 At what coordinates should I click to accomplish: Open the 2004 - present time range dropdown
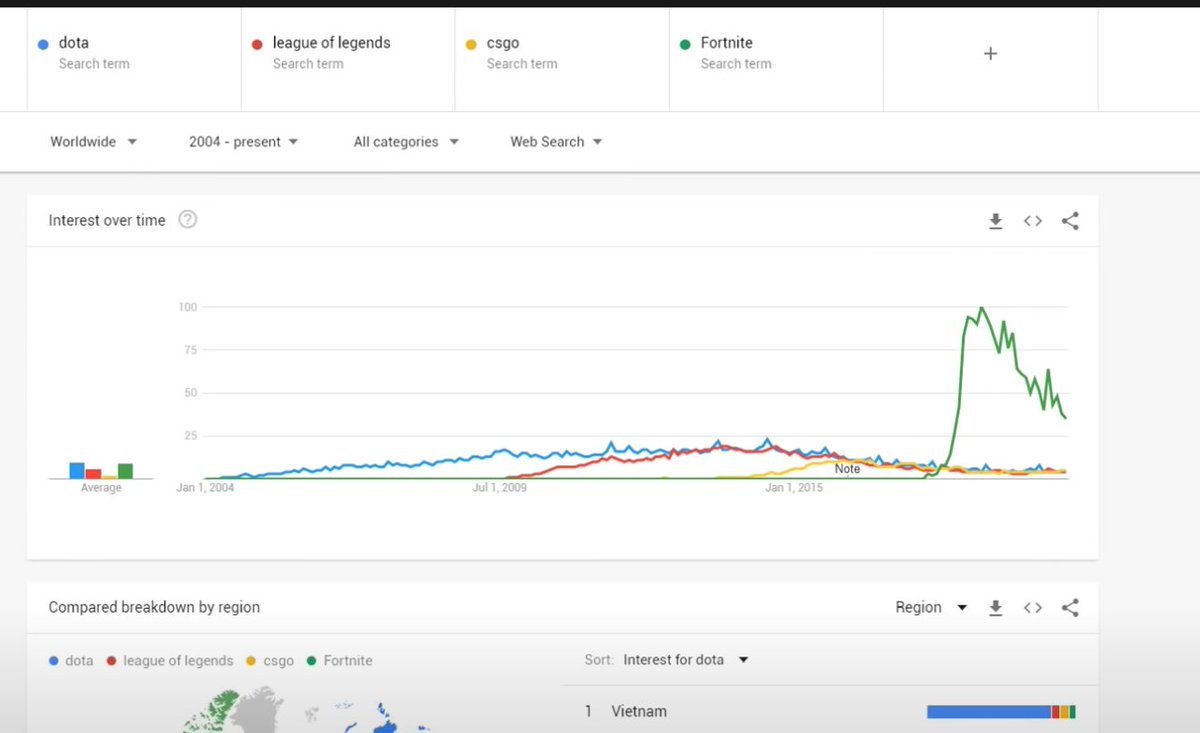pyautogui.click(x=244, y=142)
